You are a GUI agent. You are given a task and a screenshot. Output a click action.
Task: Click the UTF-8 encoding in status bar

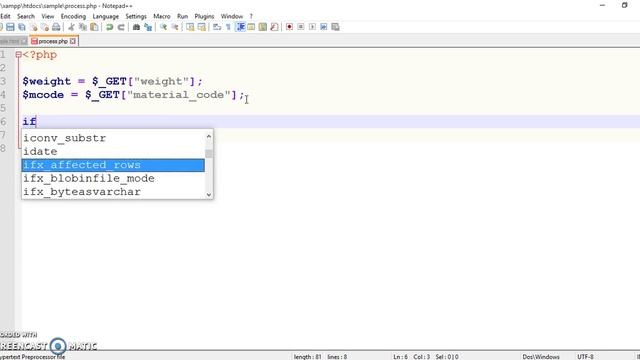[585, 357]
